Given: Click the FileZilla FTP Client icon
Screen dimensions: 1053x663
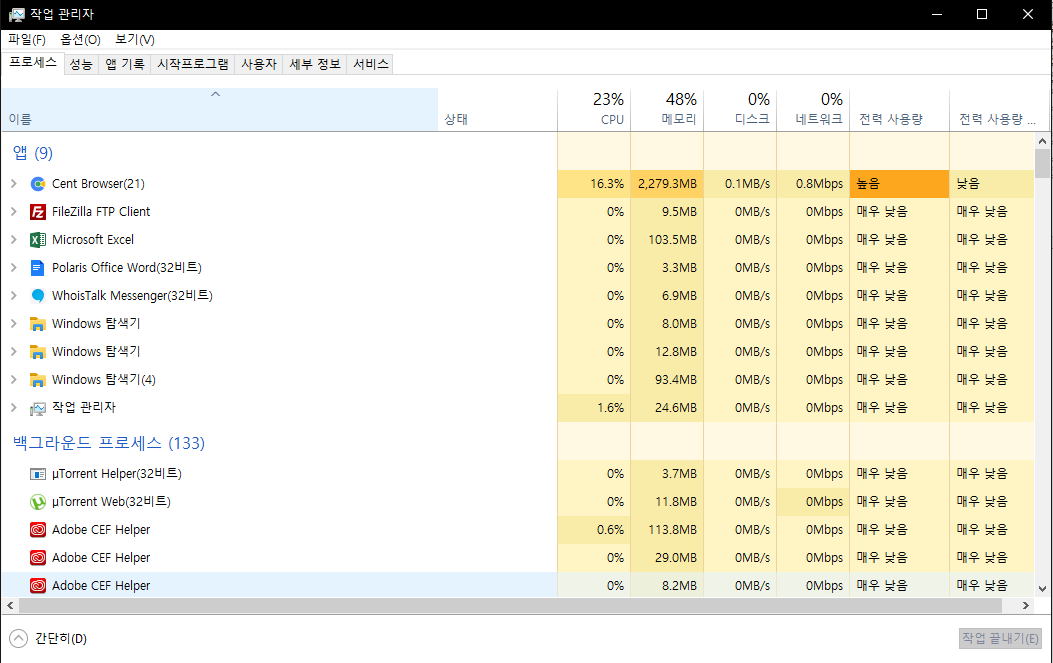Looking at the screenshot, I should (x=38, y=212).
